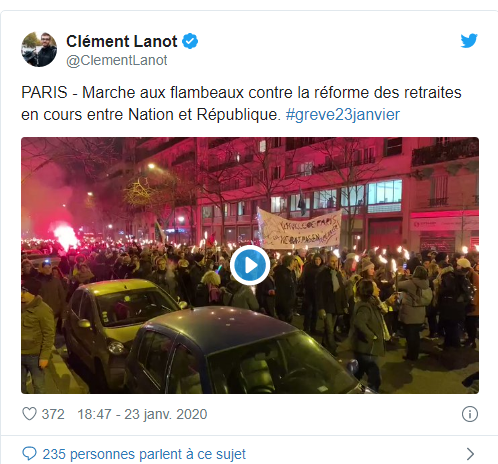Click the speech bubble reply icon
498x464 pixels.
coord(29,454)
